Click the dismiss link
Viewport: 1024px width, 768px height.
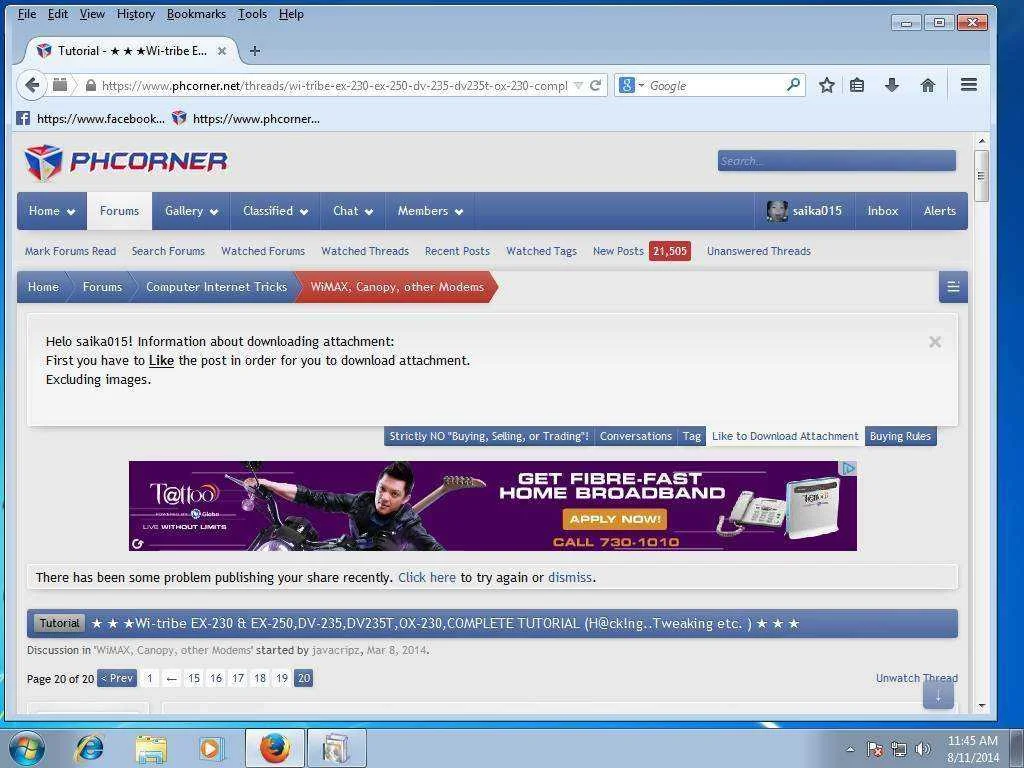(x=569, y=577)
